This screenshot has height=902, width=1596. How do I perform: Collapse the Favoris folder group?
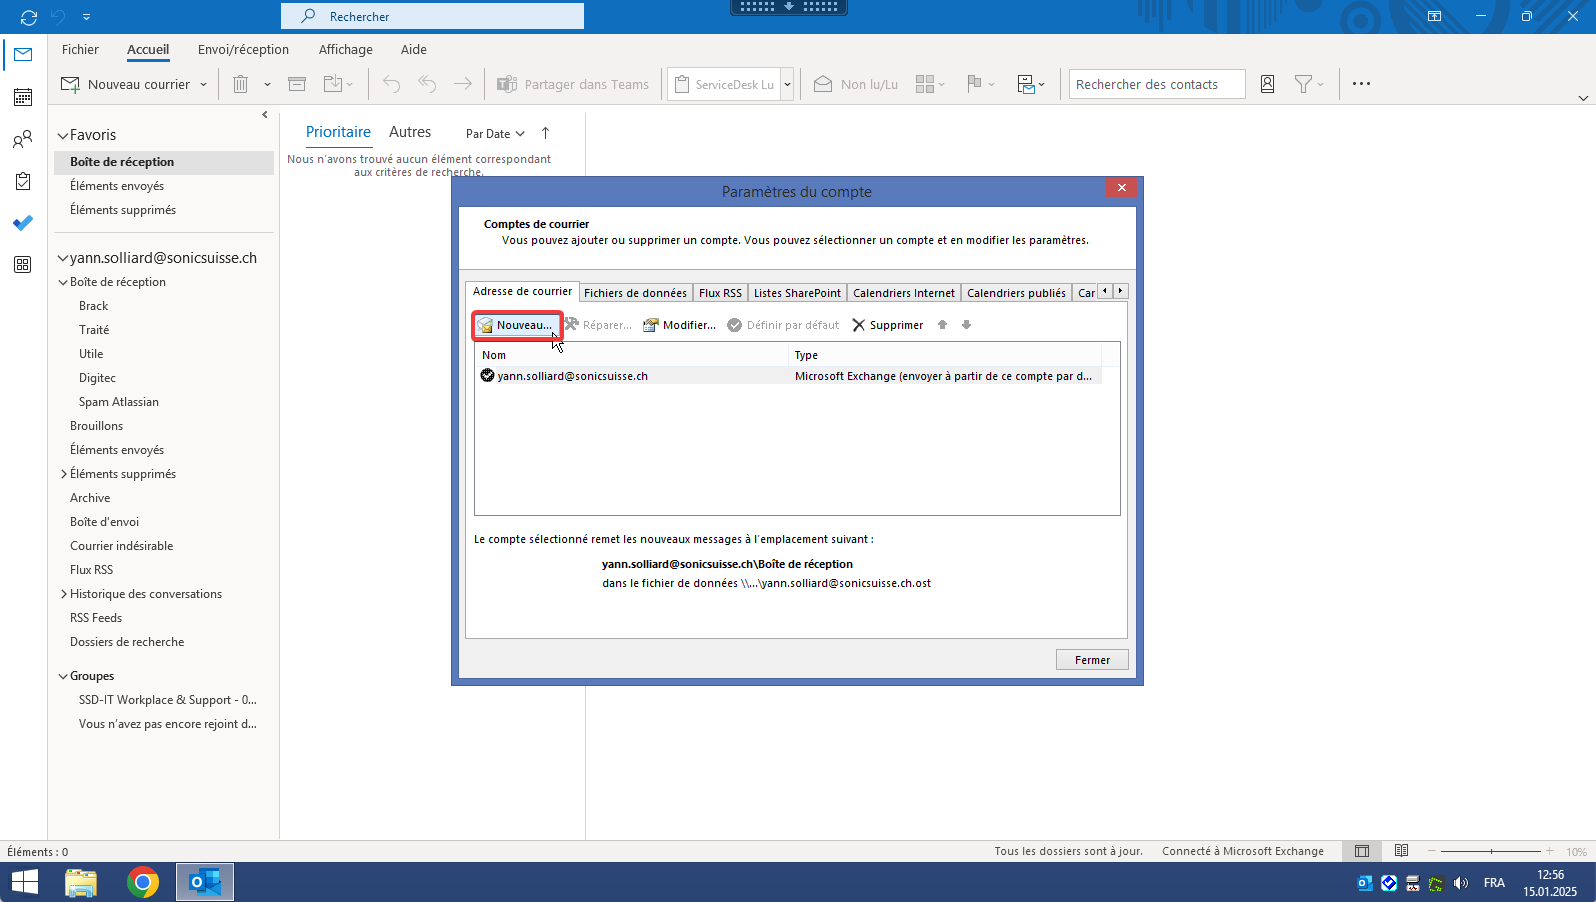click(x=63, y=135)
